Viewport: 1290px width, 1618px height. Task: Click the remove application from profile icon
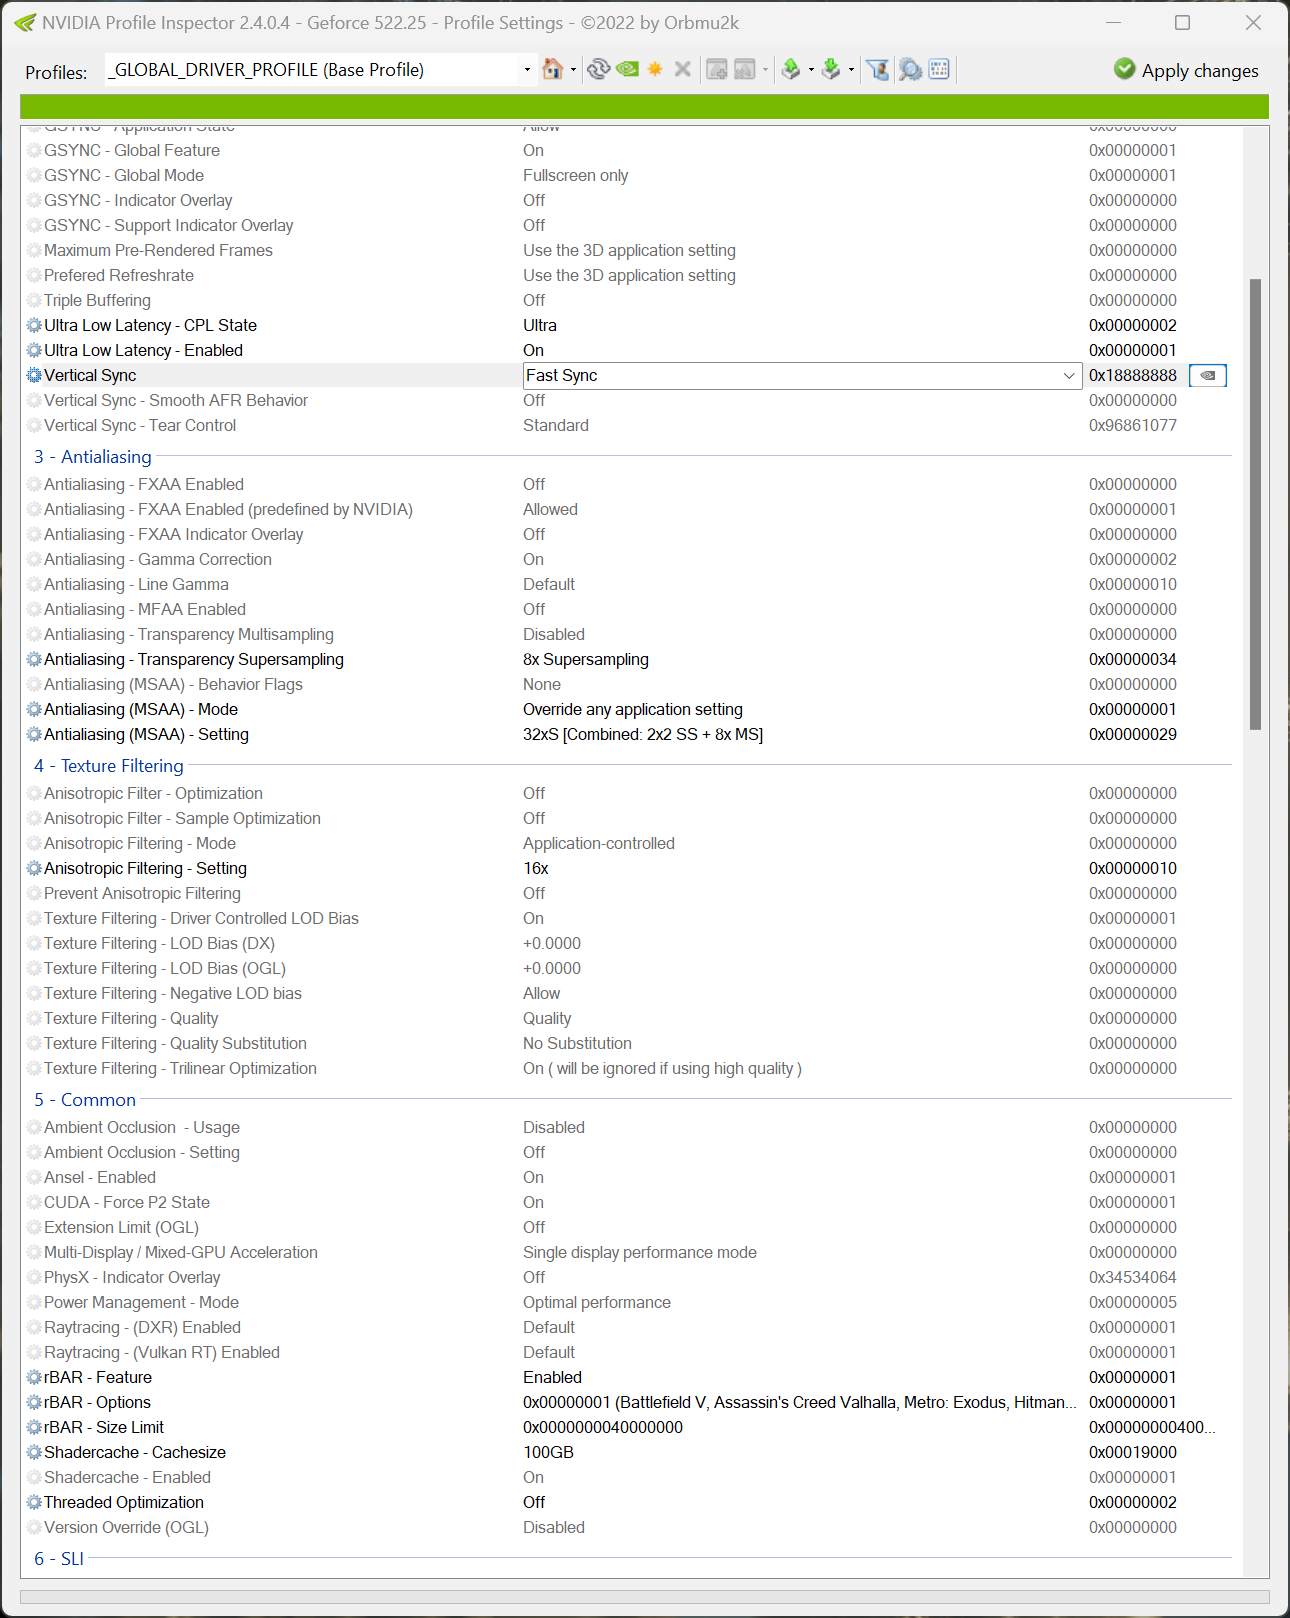(x=745, y=69)
